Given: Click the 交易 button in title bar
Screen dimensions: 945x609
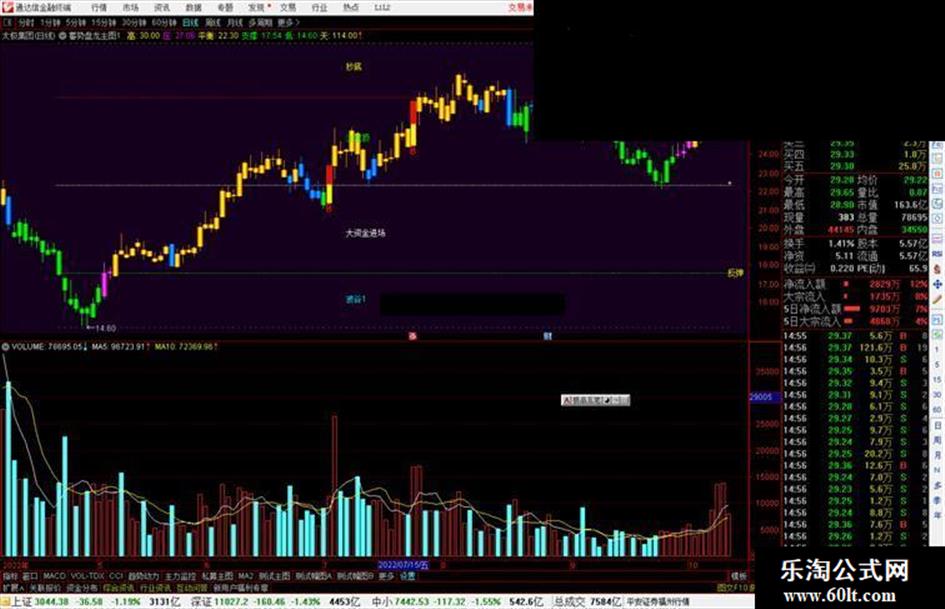Looking at the screenshot, I should 520,7.
